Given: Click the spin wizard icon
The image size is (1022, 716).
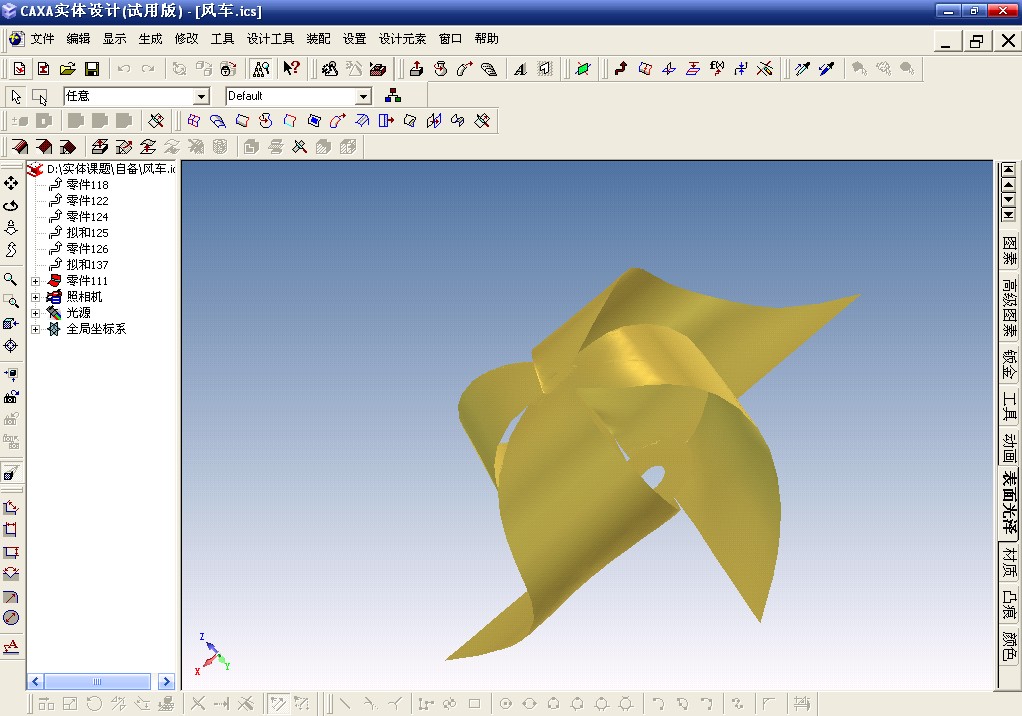Looking at the screenshot, I should [x=441, y=68].
